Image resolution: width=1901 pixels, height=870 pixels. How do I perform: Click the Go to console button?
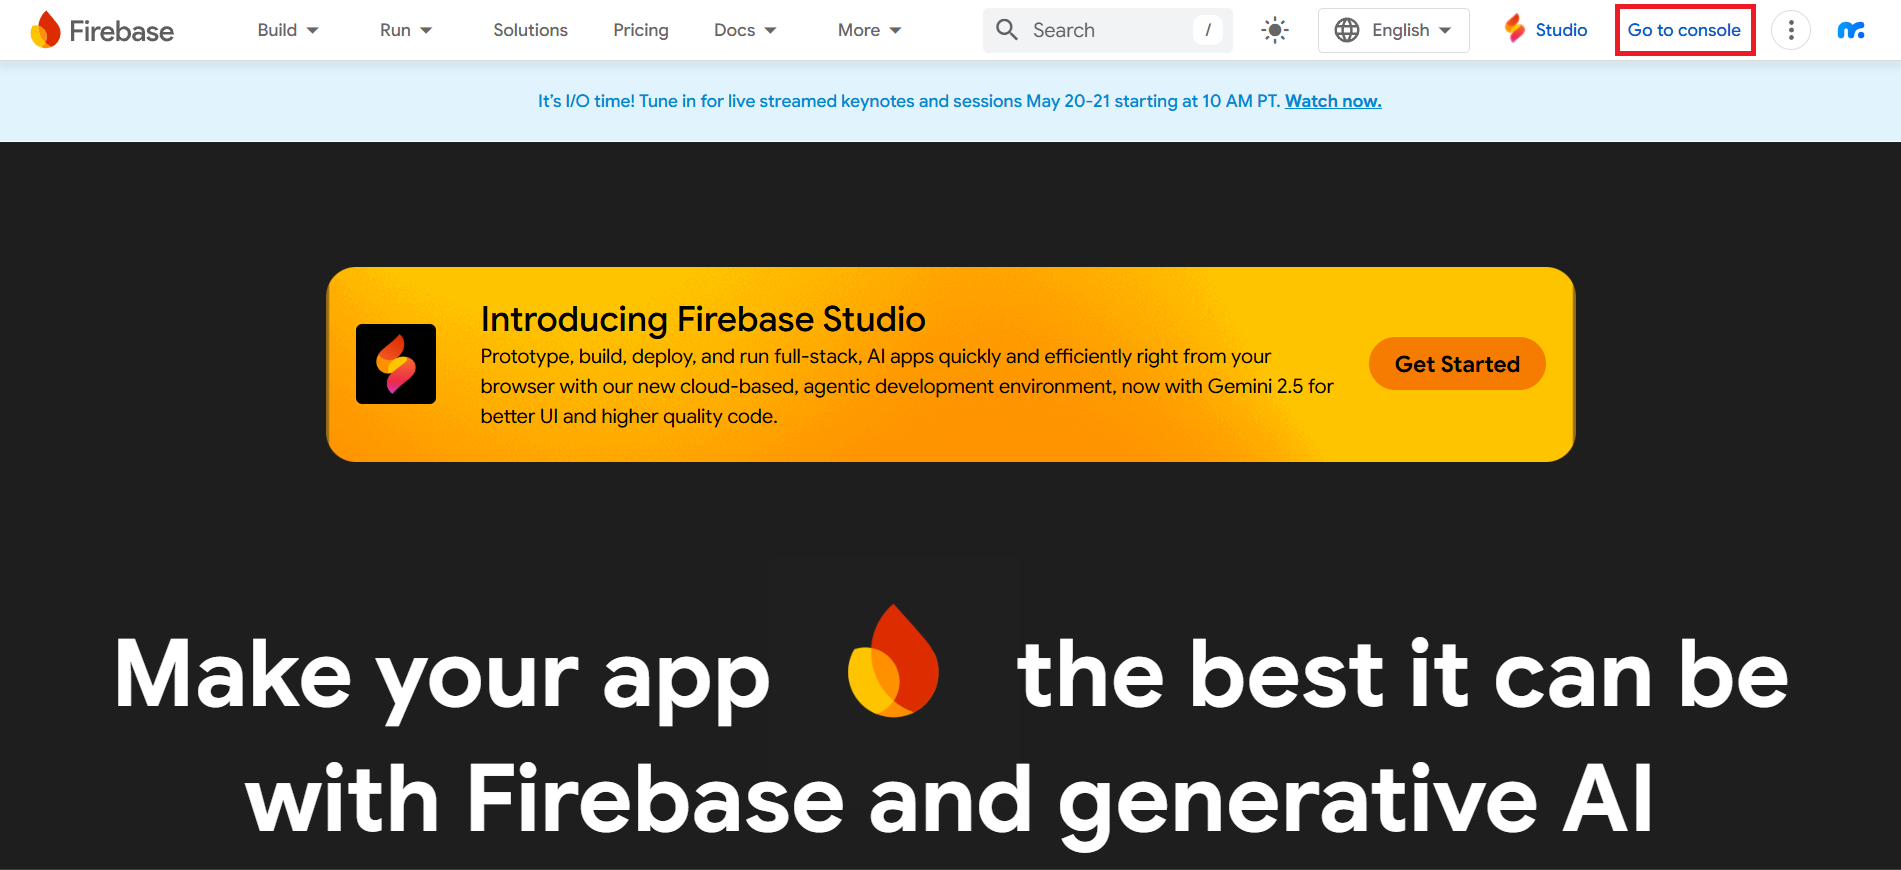[1685, 30]
